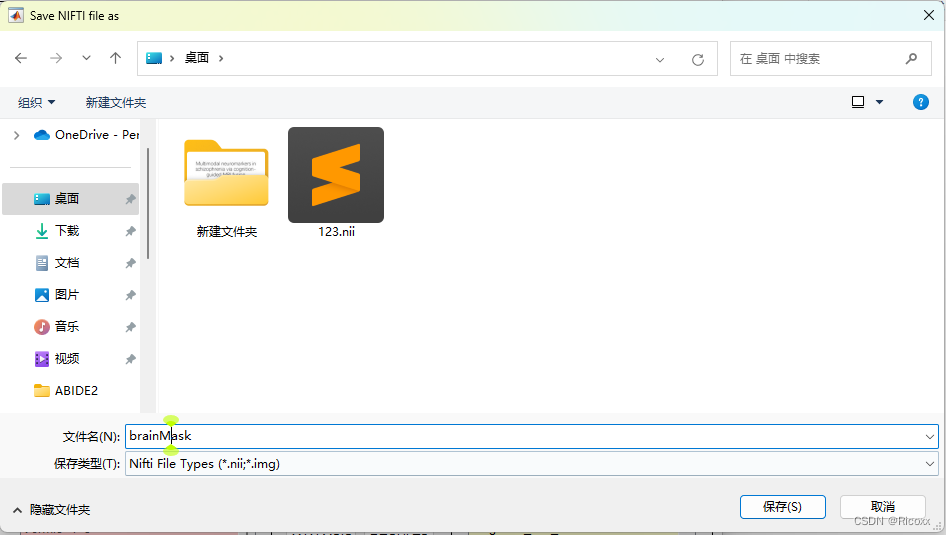Image resolution: width=946 pixels, height=535 pixels.
Task: Unpin 下载 using its pin icon
Action: [130, 231]
